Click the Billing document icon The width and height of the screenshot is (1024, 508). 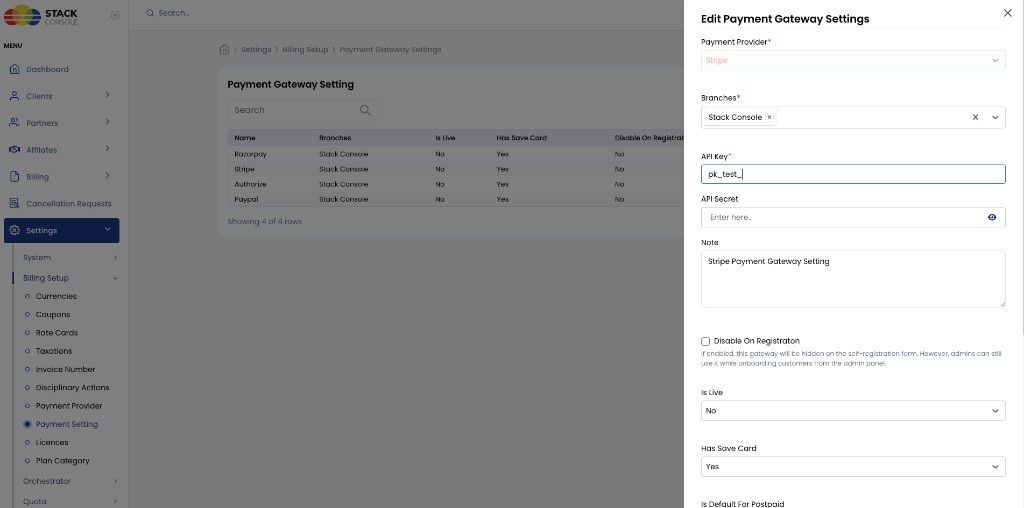(14, 176)
